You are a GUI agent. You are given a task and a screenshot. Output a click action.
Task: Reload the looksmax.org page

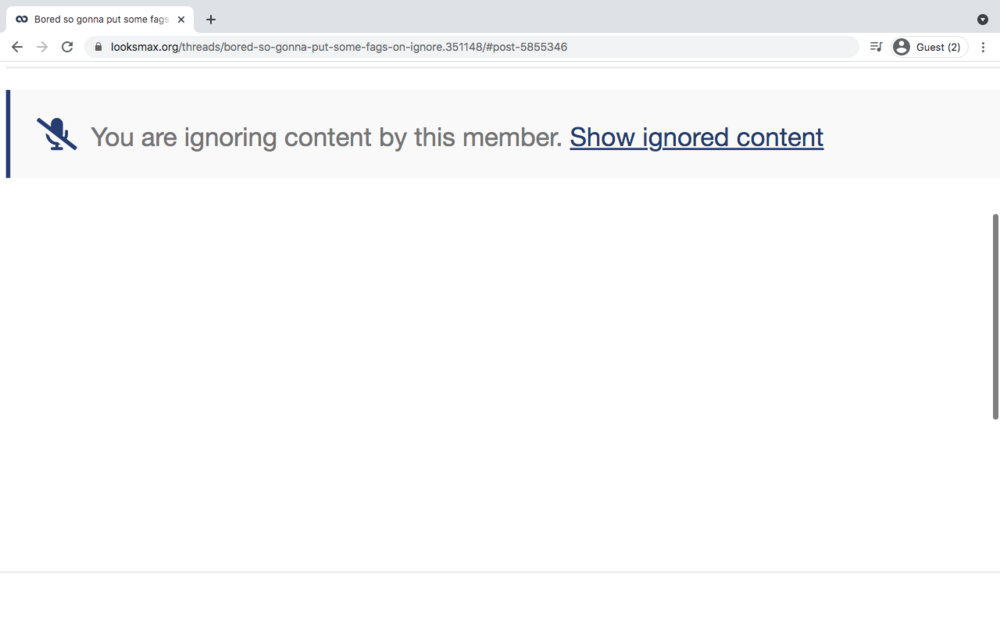pyautogui.click(x=67, y=47)
